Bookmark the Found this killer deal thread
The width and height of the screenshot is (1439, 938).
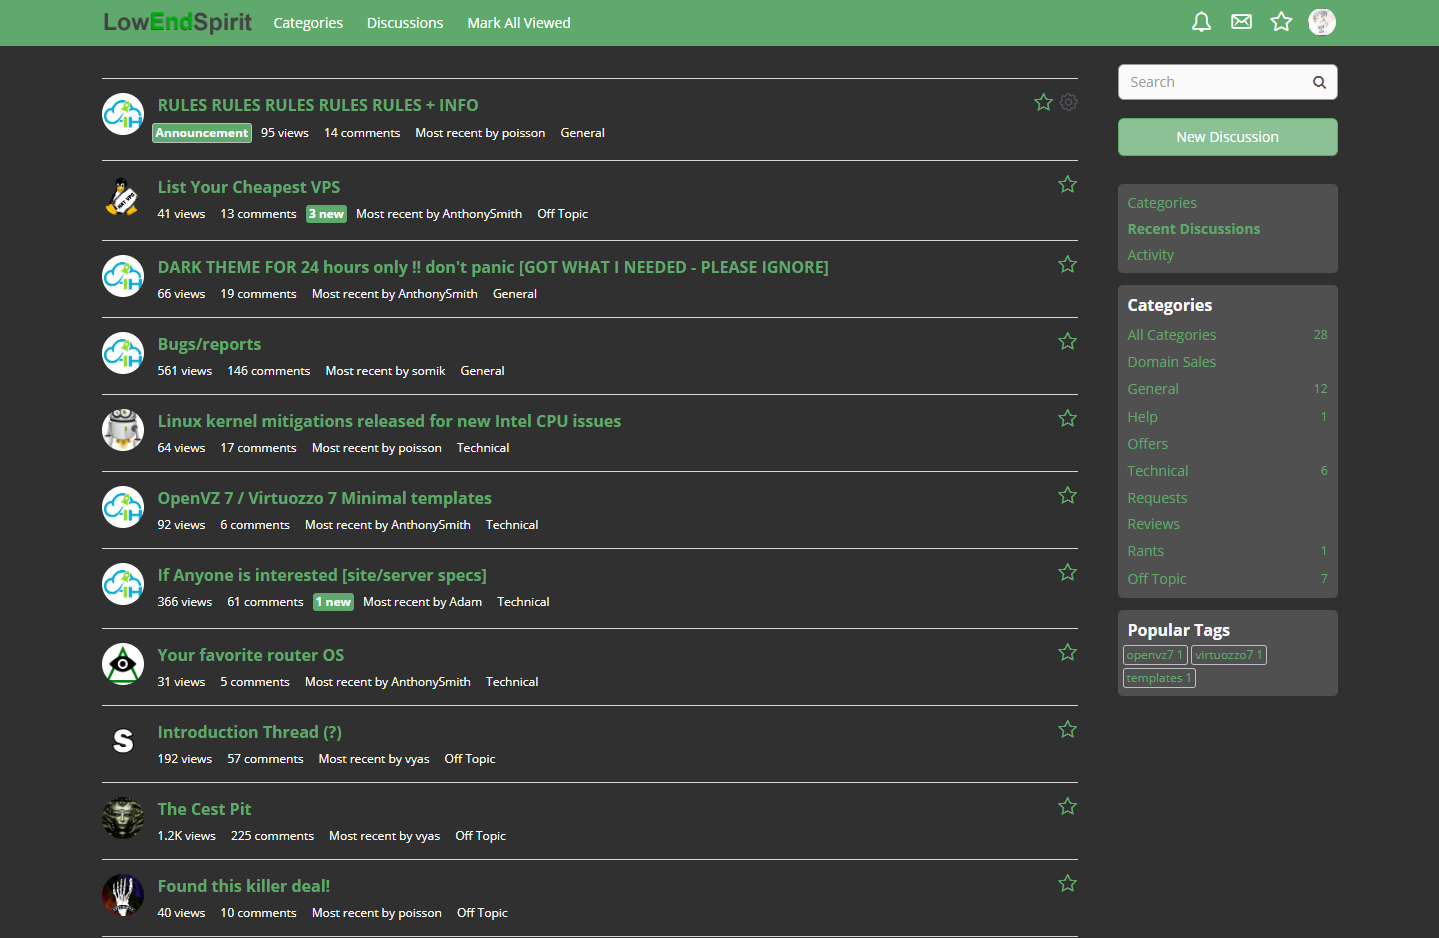tap(1068, 883)
